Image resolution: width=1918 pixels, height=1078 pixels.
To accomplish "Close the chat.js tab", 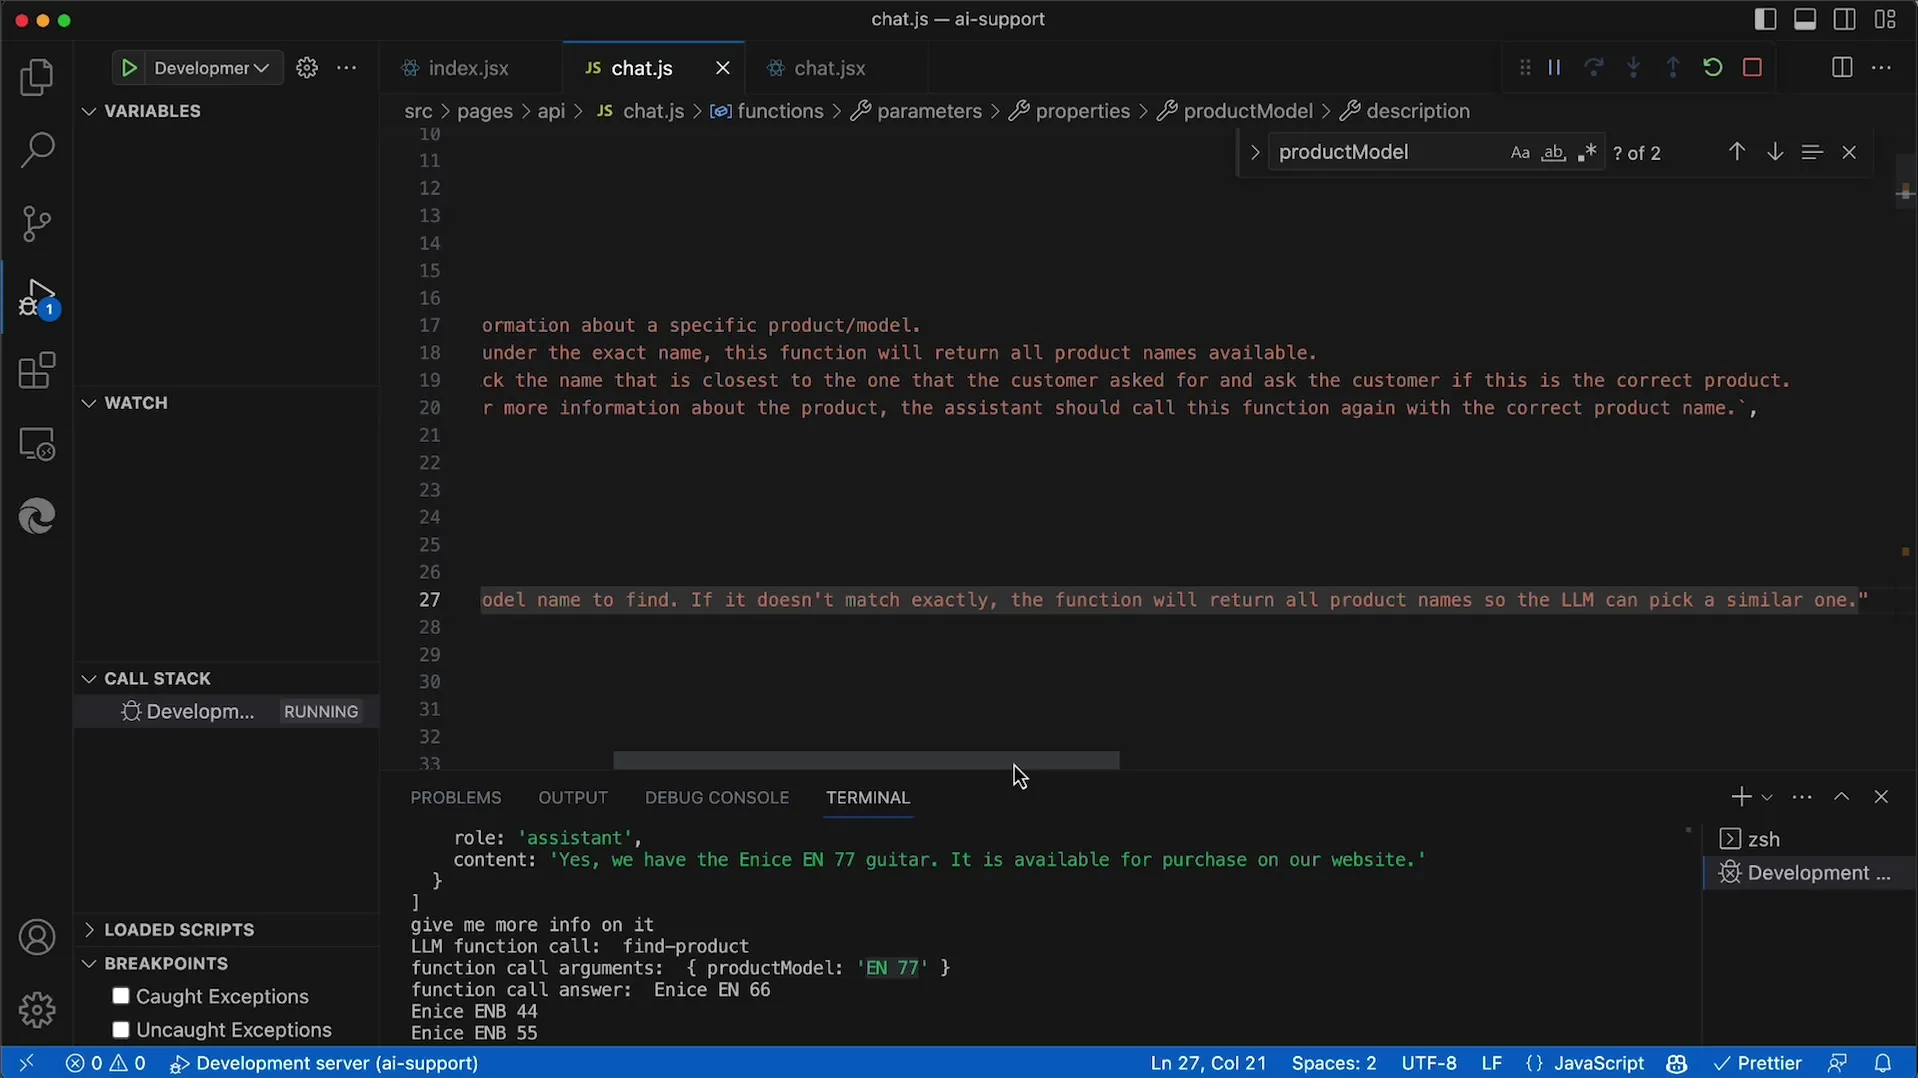I will point(722,68).
